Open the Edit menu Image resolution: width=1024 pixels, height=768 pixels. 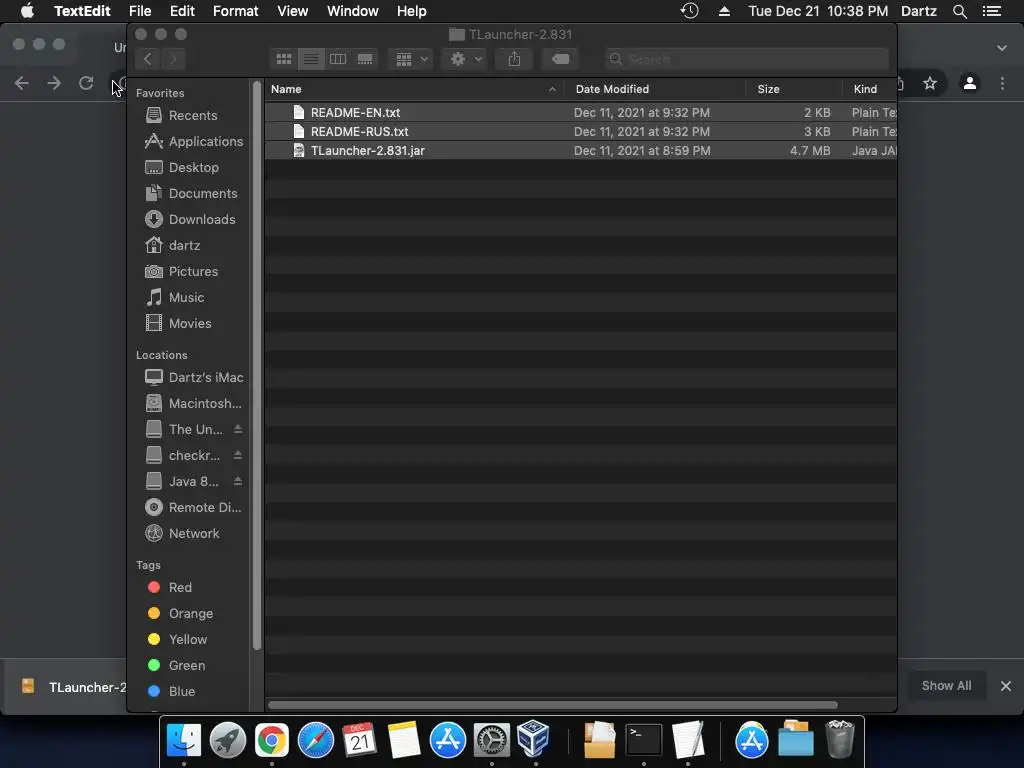click(182, 11)
